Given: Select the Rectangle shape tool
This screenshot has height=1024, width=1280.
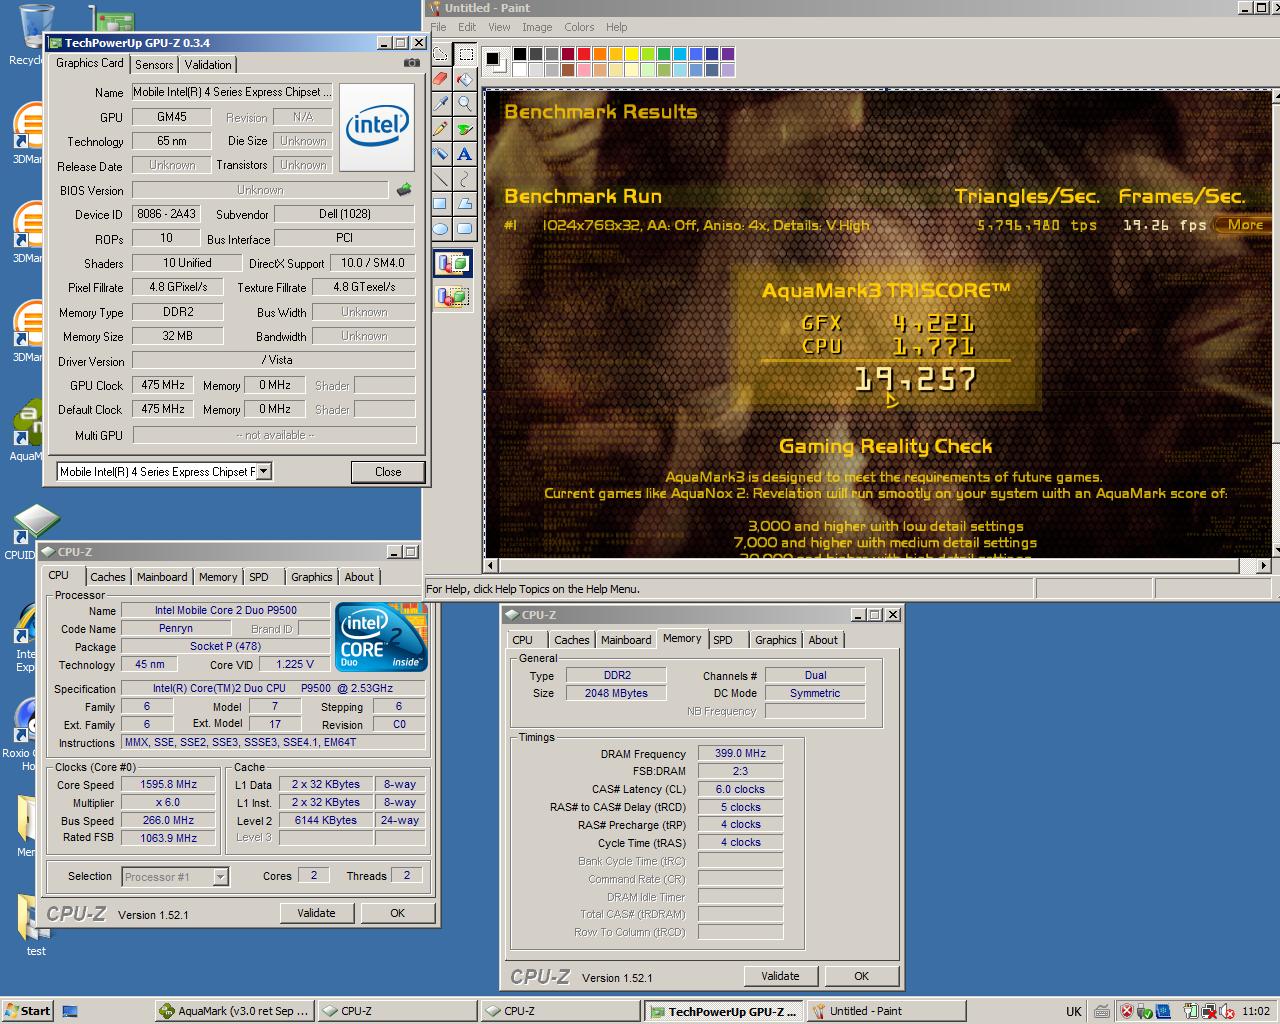Looking at the screenshot, I should pos(440,204).
